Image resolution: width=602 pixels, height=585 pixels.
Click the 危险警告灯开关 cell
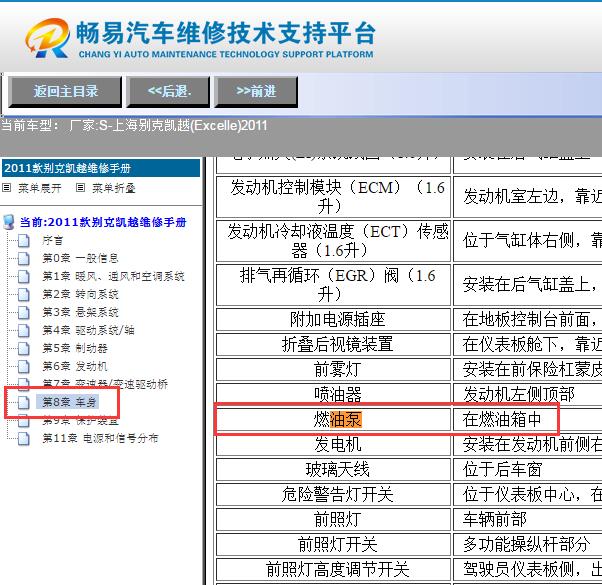[x=333, y=494]
